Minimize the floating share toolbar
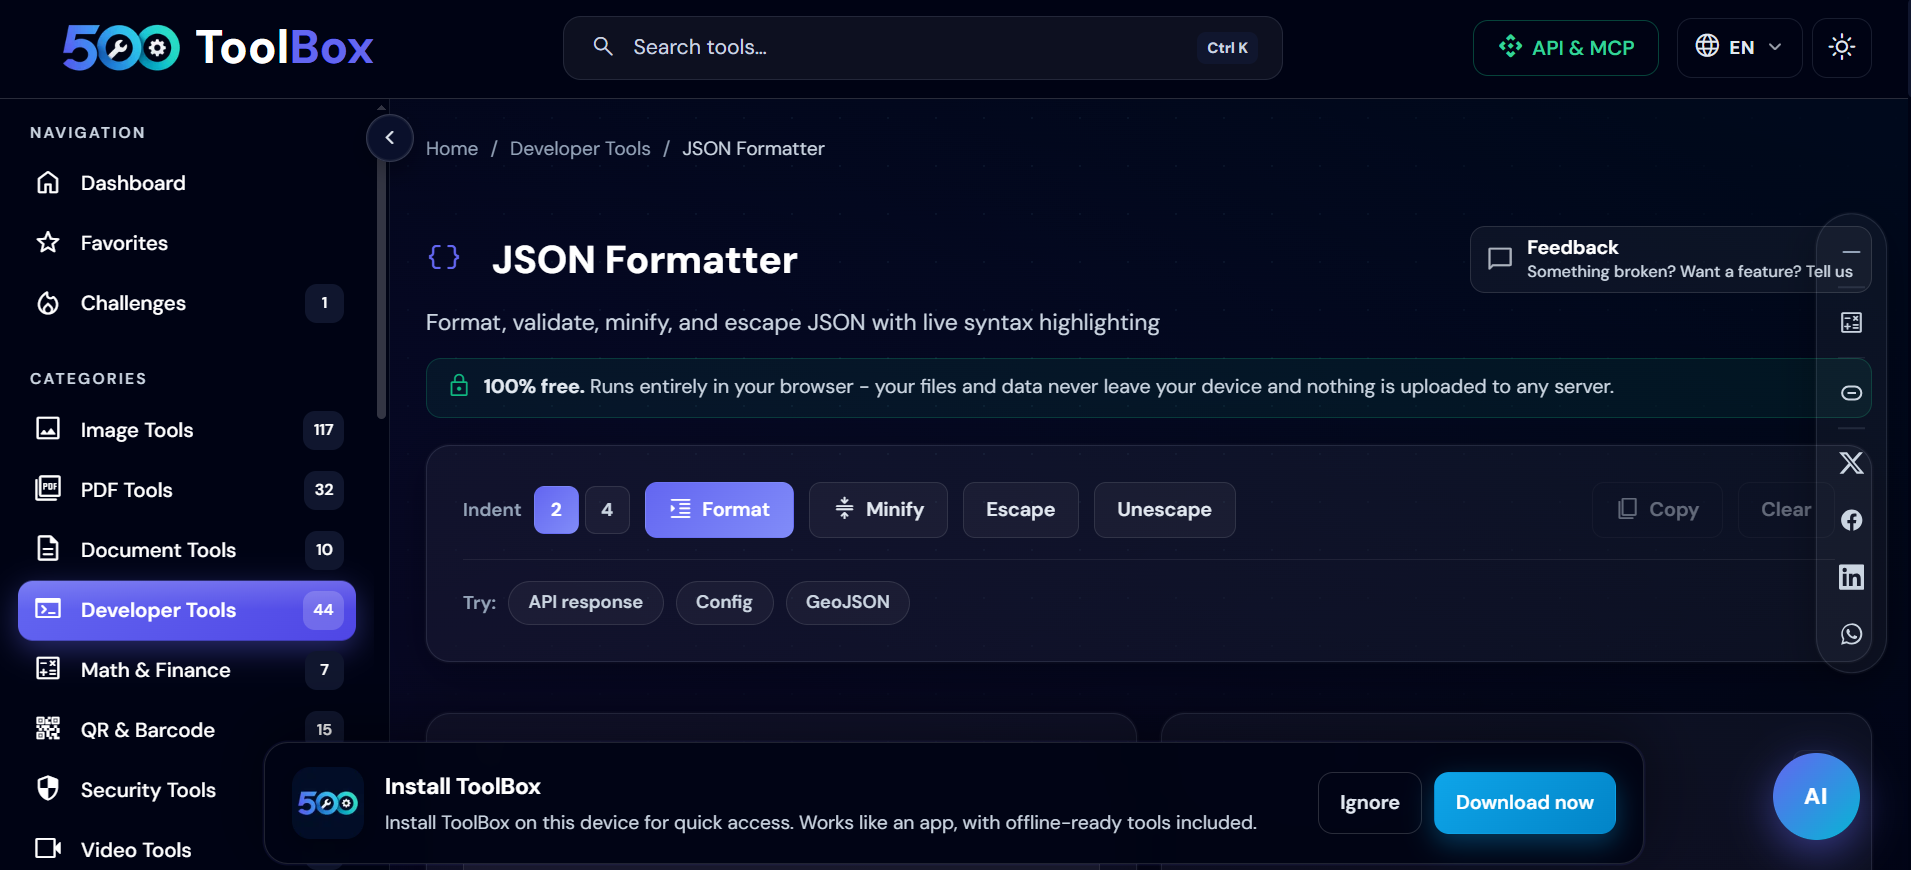This screenshot has width=1911, height=870. click(x=1851, y=252)
